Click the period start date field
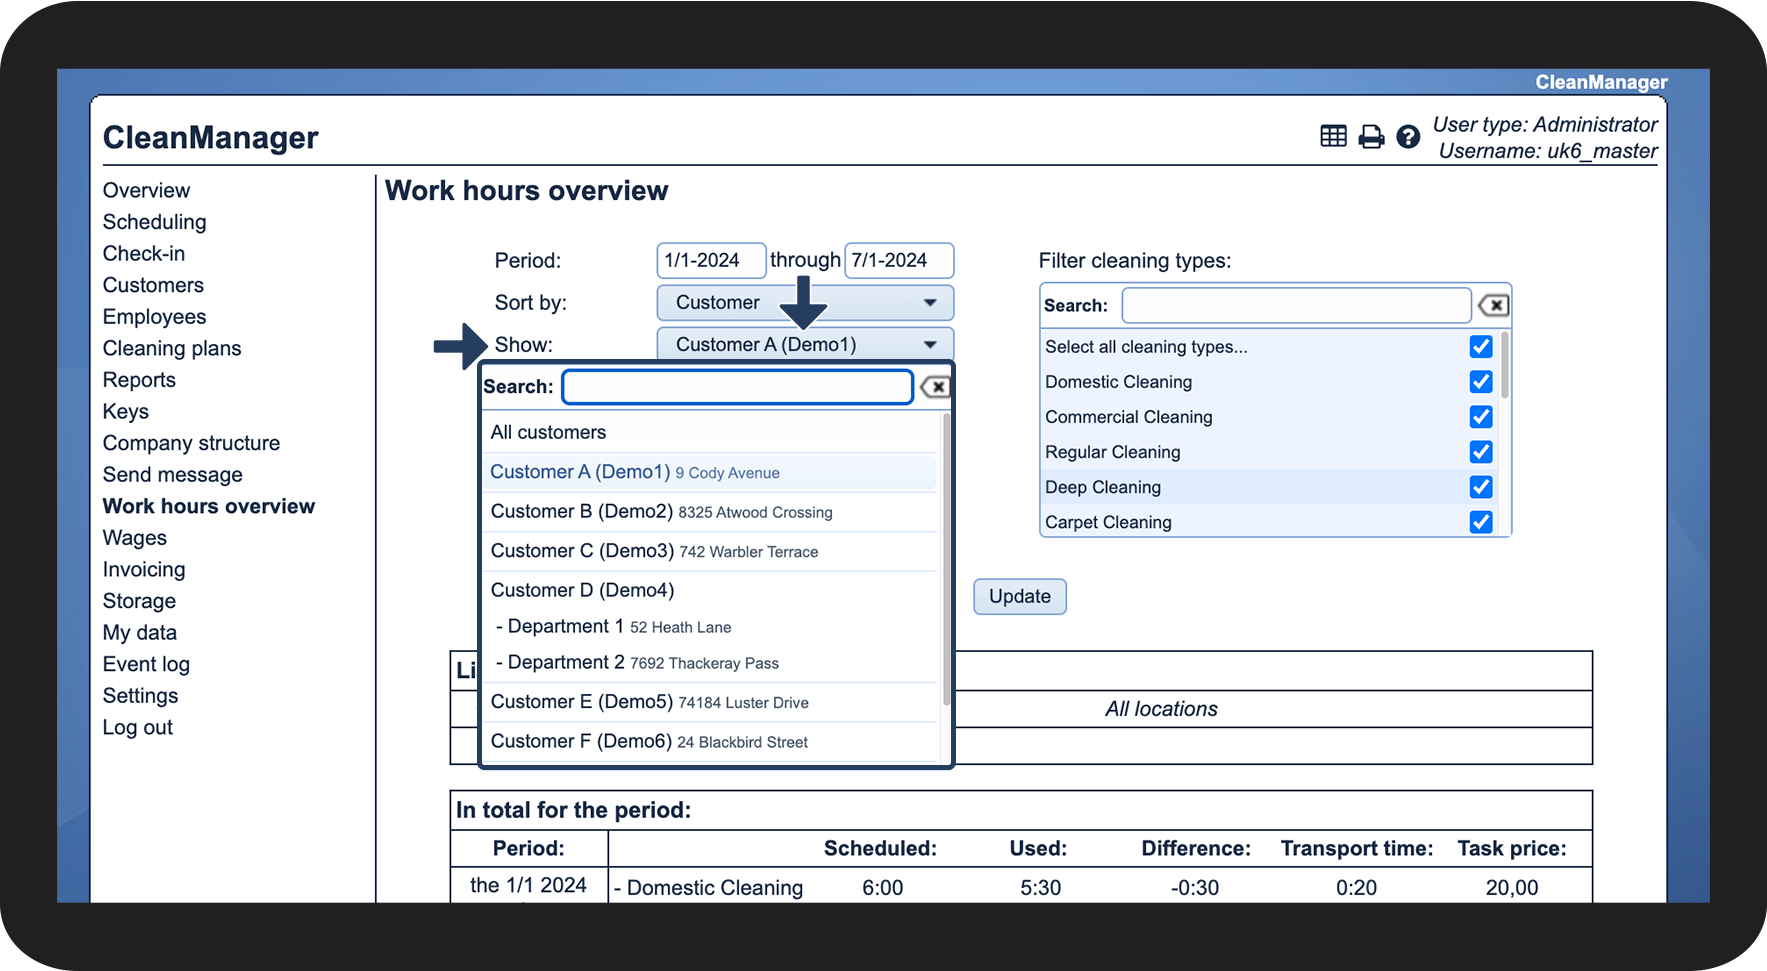The image size is (1767, 971). click(x=710, y=261)
